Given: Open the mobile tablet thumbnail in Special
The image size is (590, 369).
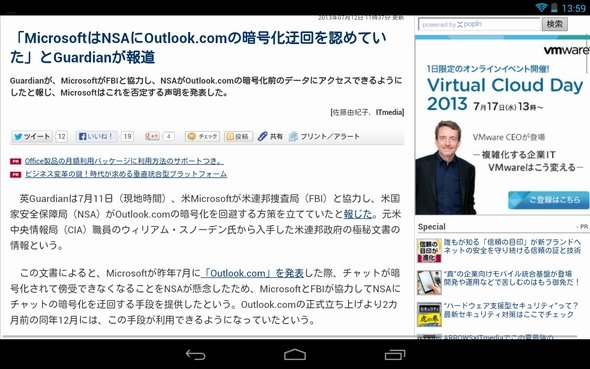Looking at the screenshot, I should pos(429,282).
